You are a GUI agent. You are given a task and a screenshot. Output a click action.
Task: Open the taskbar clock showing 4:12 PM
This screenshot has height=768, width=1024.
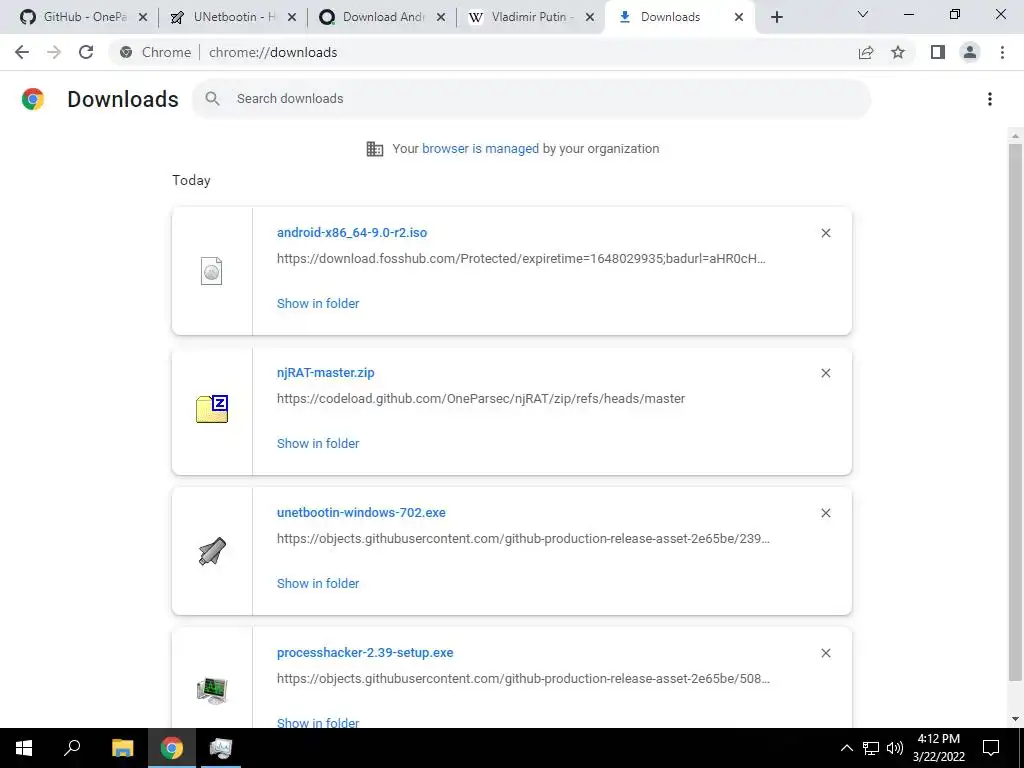(x=938, y=748)
